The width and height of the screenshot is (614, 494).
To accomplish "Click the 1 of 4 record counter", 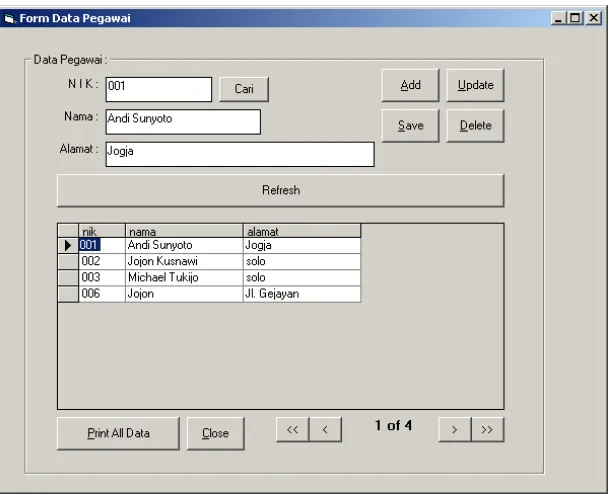I will 393,425.
